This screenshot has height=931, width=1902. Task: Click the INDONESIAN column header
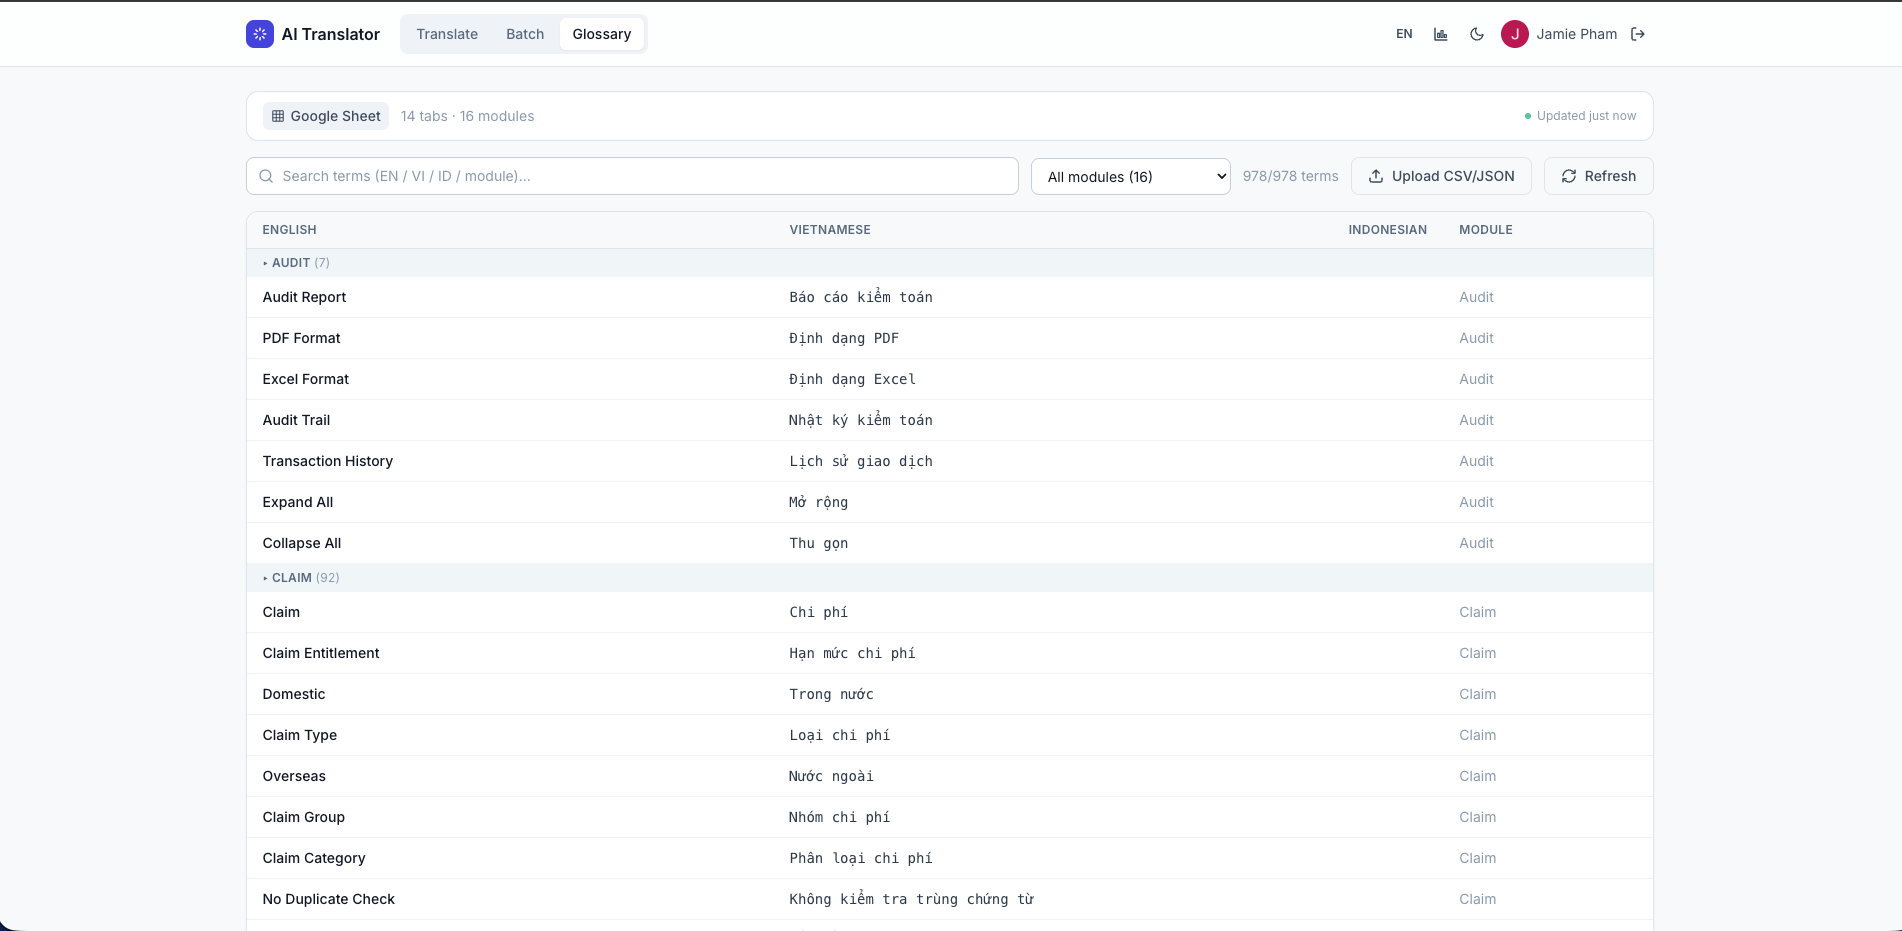[1388, 230]
